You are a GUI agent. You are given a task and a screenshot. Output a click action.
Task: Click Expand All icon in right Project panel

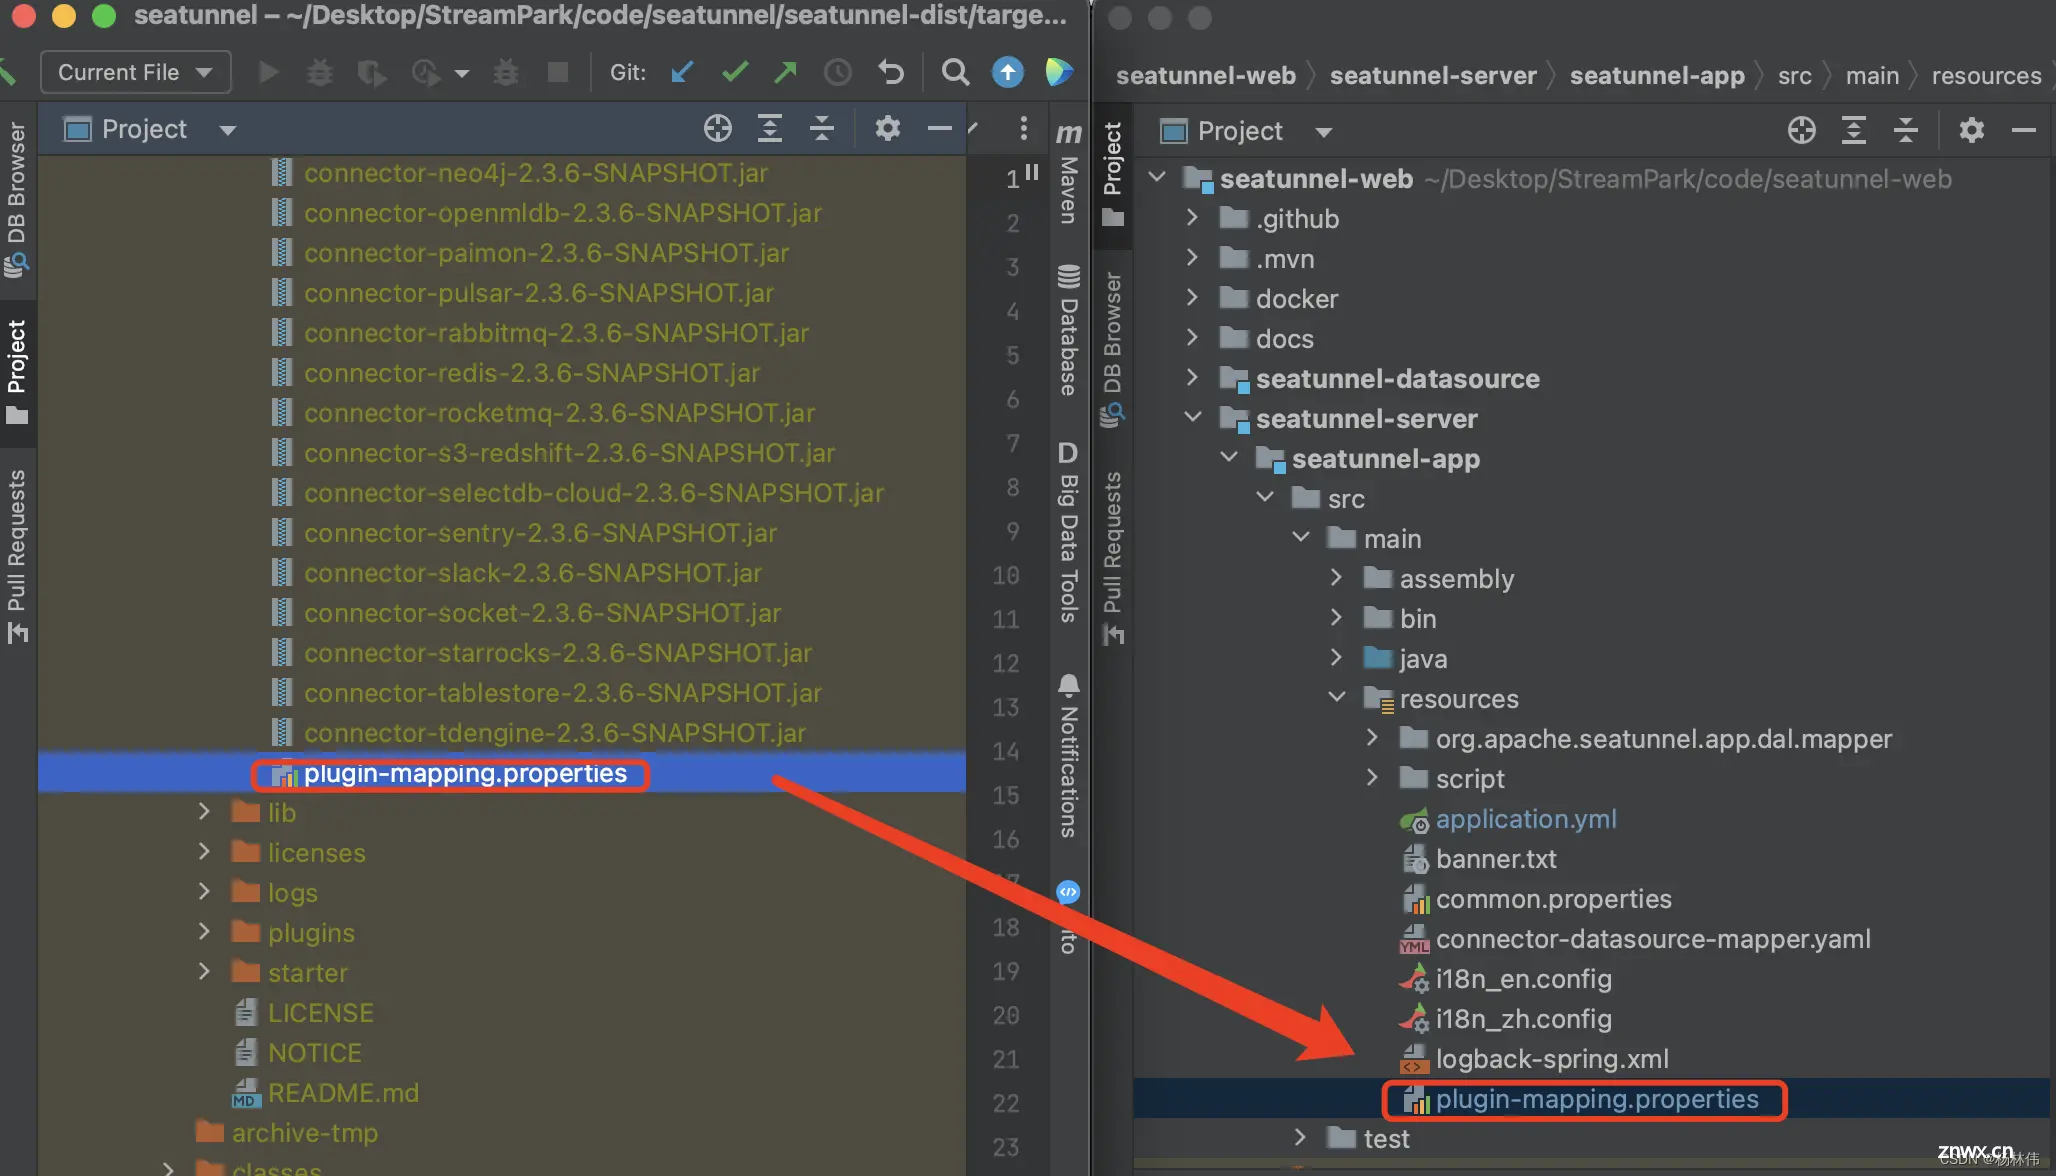coord(1853,131)
